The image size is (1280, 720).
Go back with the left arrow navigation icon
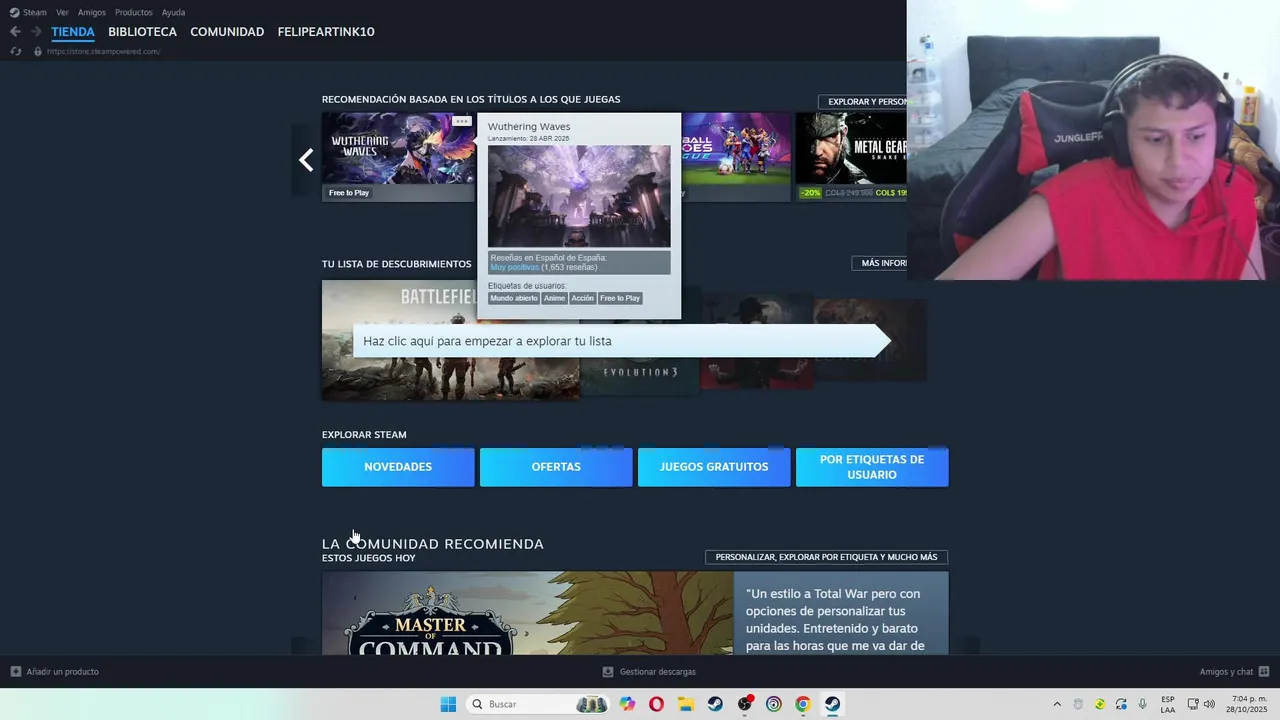tap(15, 32)
